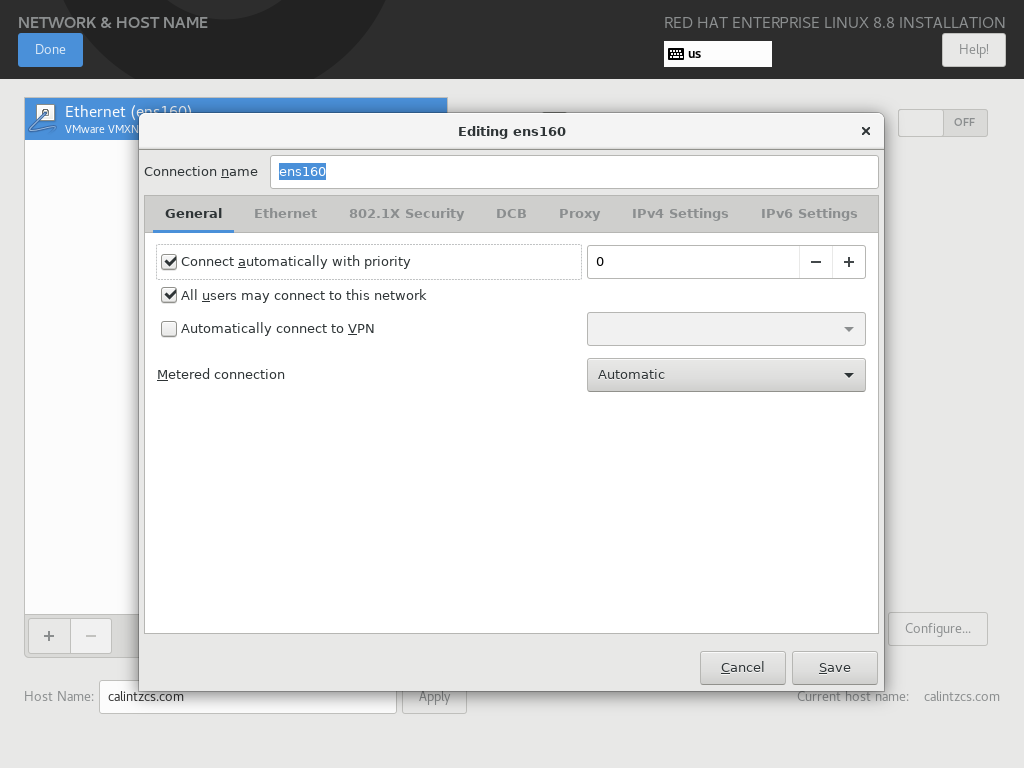Open the Help! button

pos(974,50)
